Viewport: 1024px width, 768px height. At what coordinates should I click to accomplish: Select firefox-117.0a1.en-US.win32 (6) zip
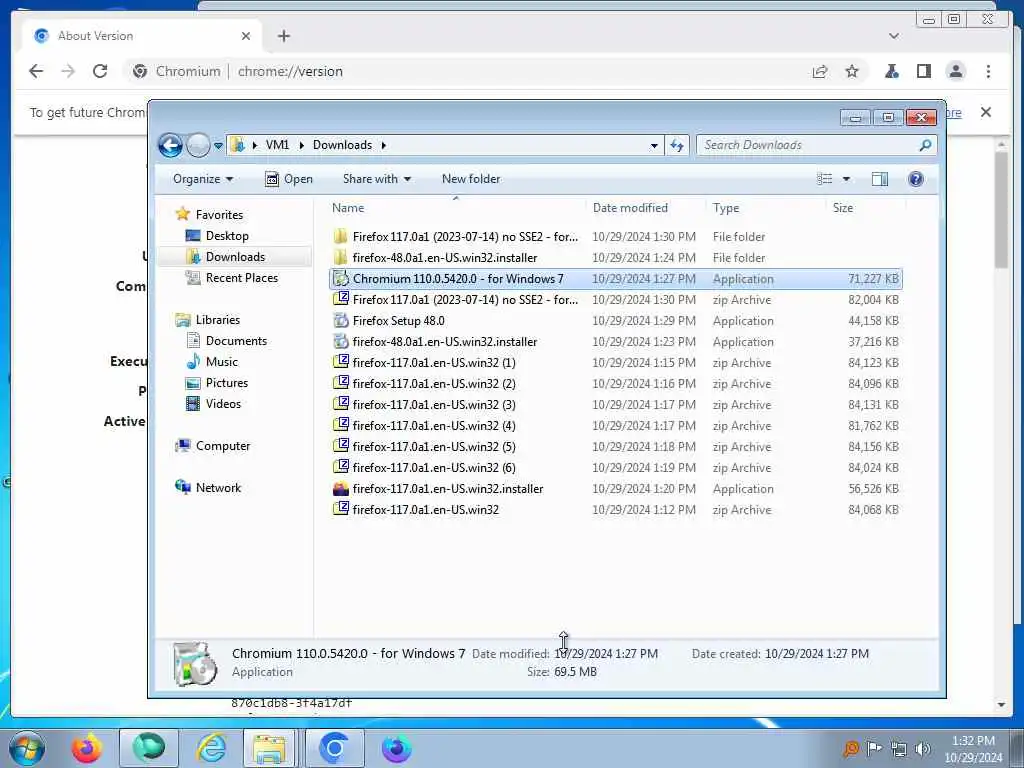tap(616, 468)
